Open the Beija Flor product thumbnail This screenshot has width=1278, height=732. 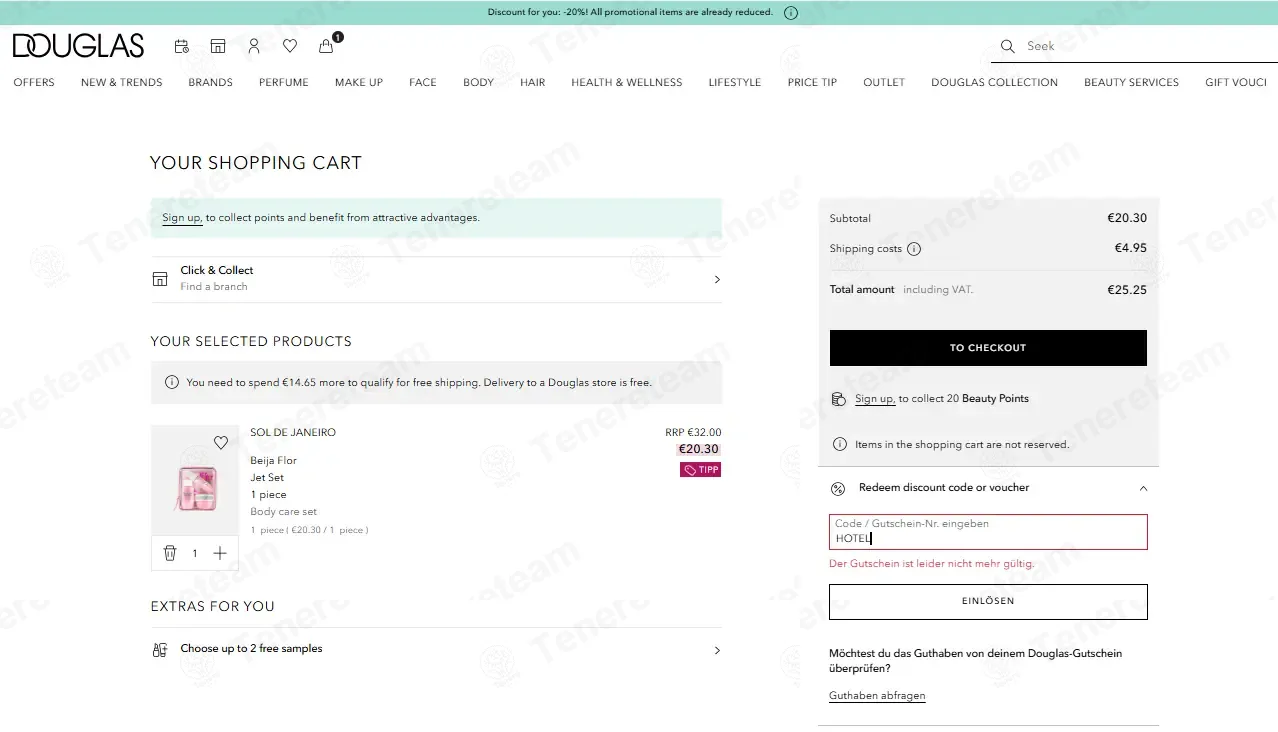click(x=195, y=481)
